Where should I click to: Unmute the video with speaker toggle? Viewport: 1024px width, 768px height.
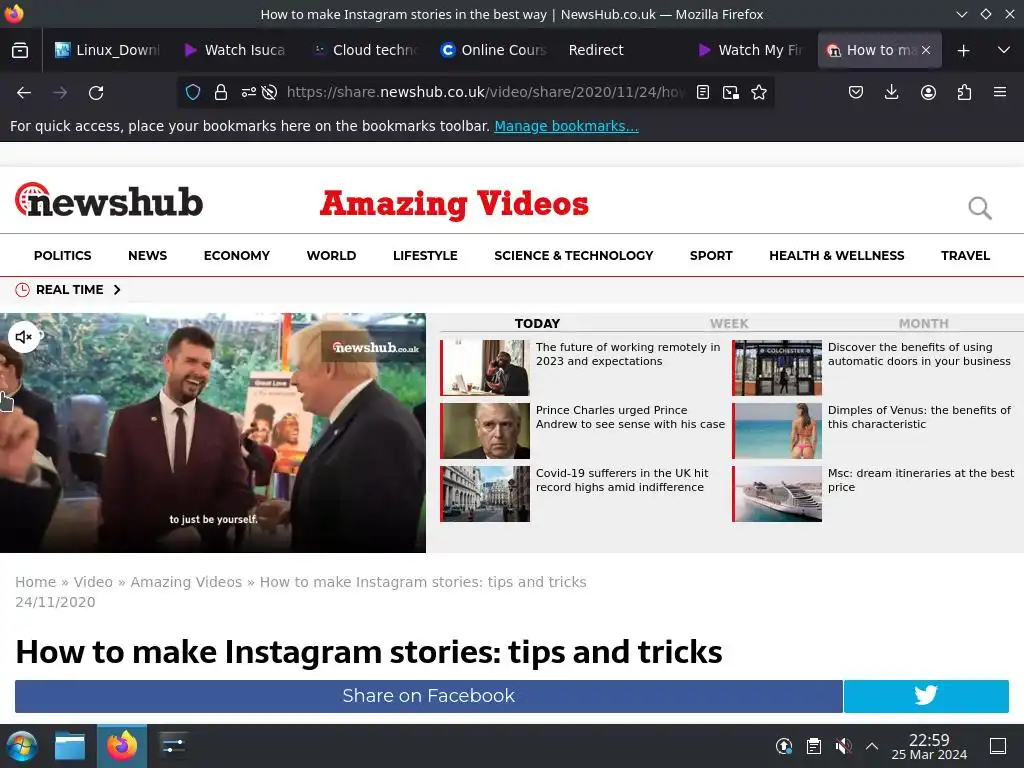[24, 337]
